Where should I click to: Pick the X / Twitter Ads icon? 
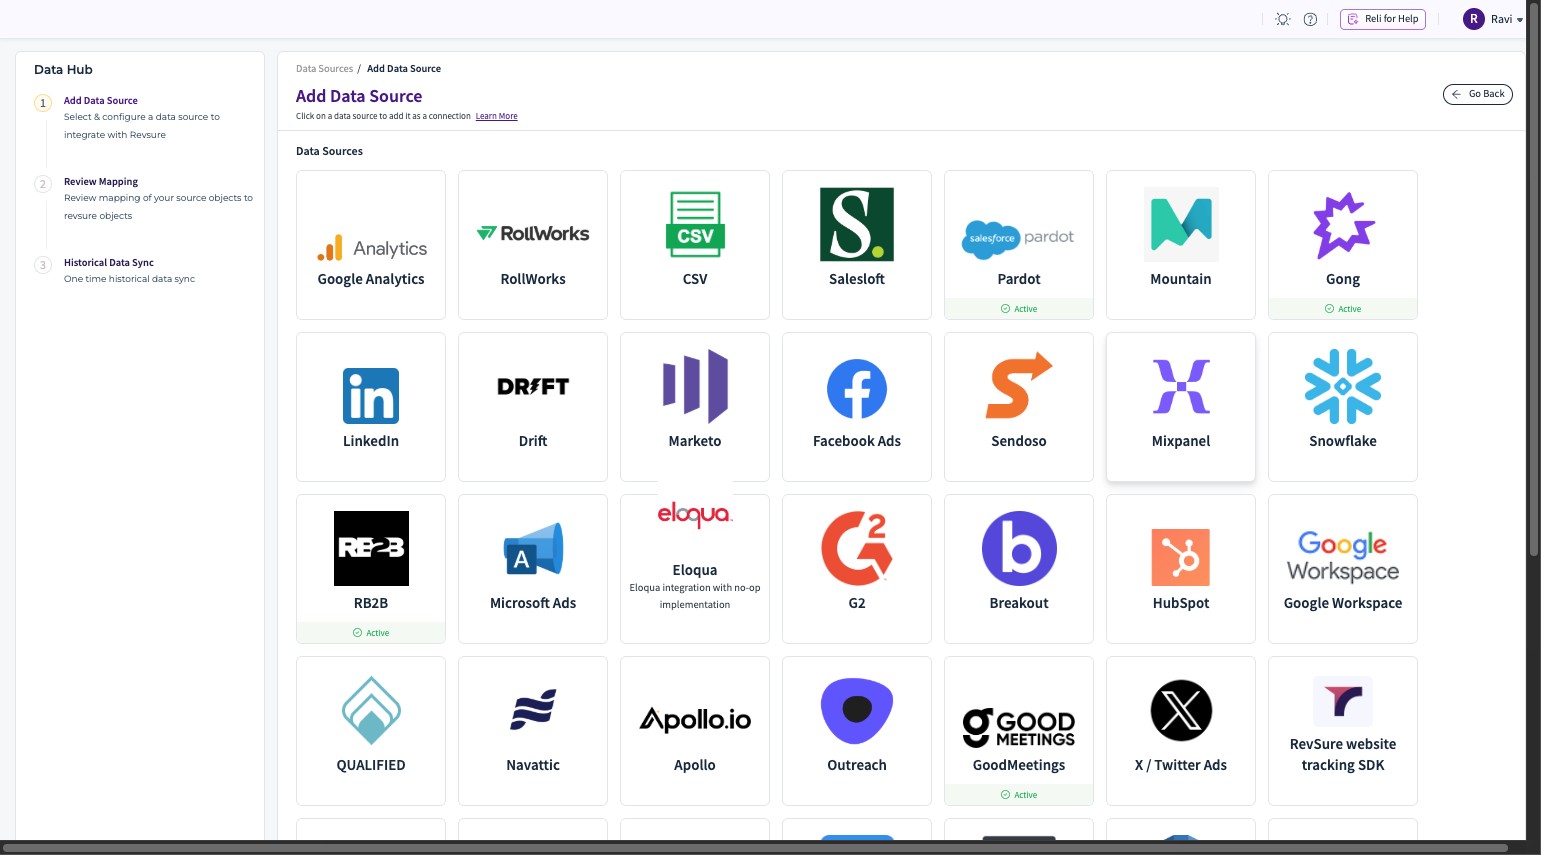(x=1181, y=710)
